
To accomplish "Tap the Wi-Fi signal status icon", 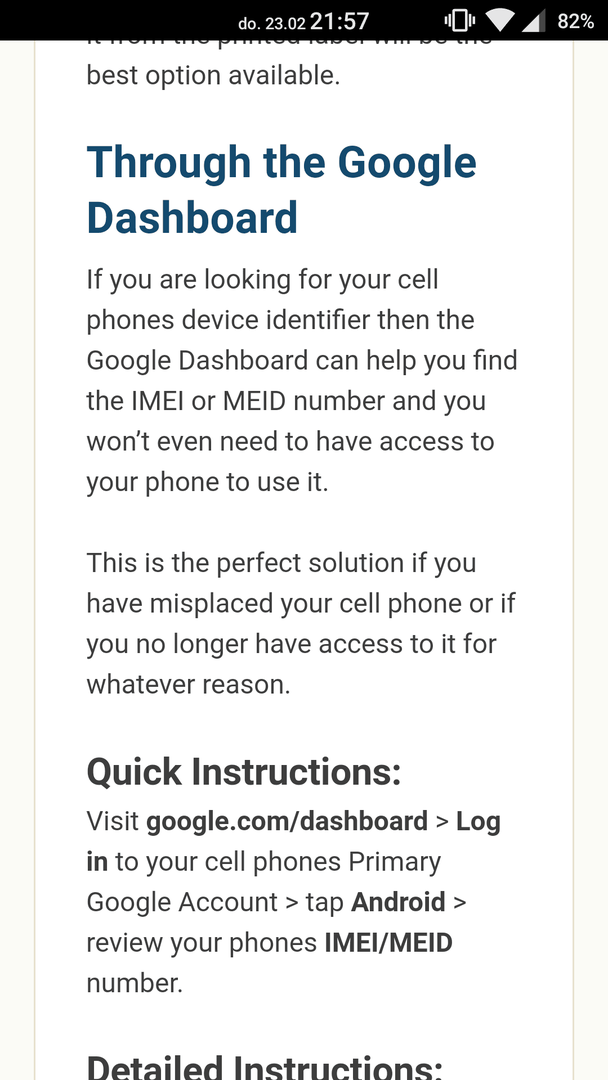I will point(499,21).
